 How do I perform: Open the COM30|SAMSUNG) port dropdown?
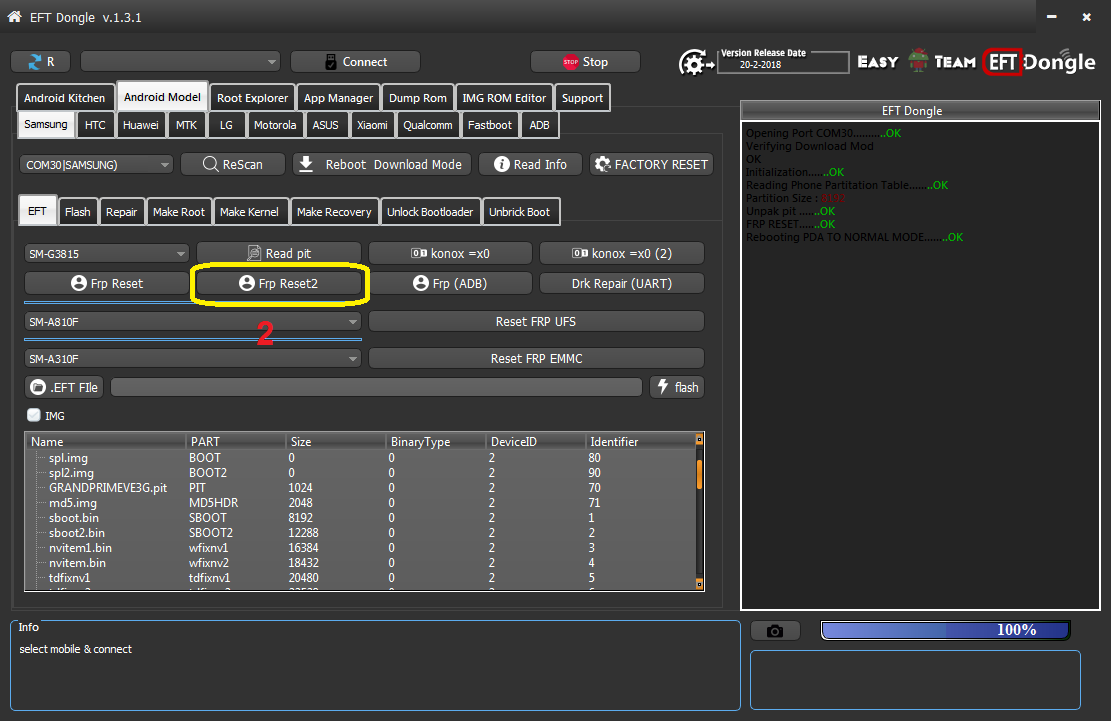[x=96, y=164]
